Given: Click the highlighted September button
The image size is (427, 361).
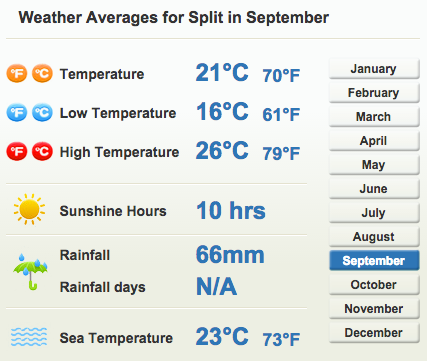Looking at the screenshot, I should coord(374,261).
